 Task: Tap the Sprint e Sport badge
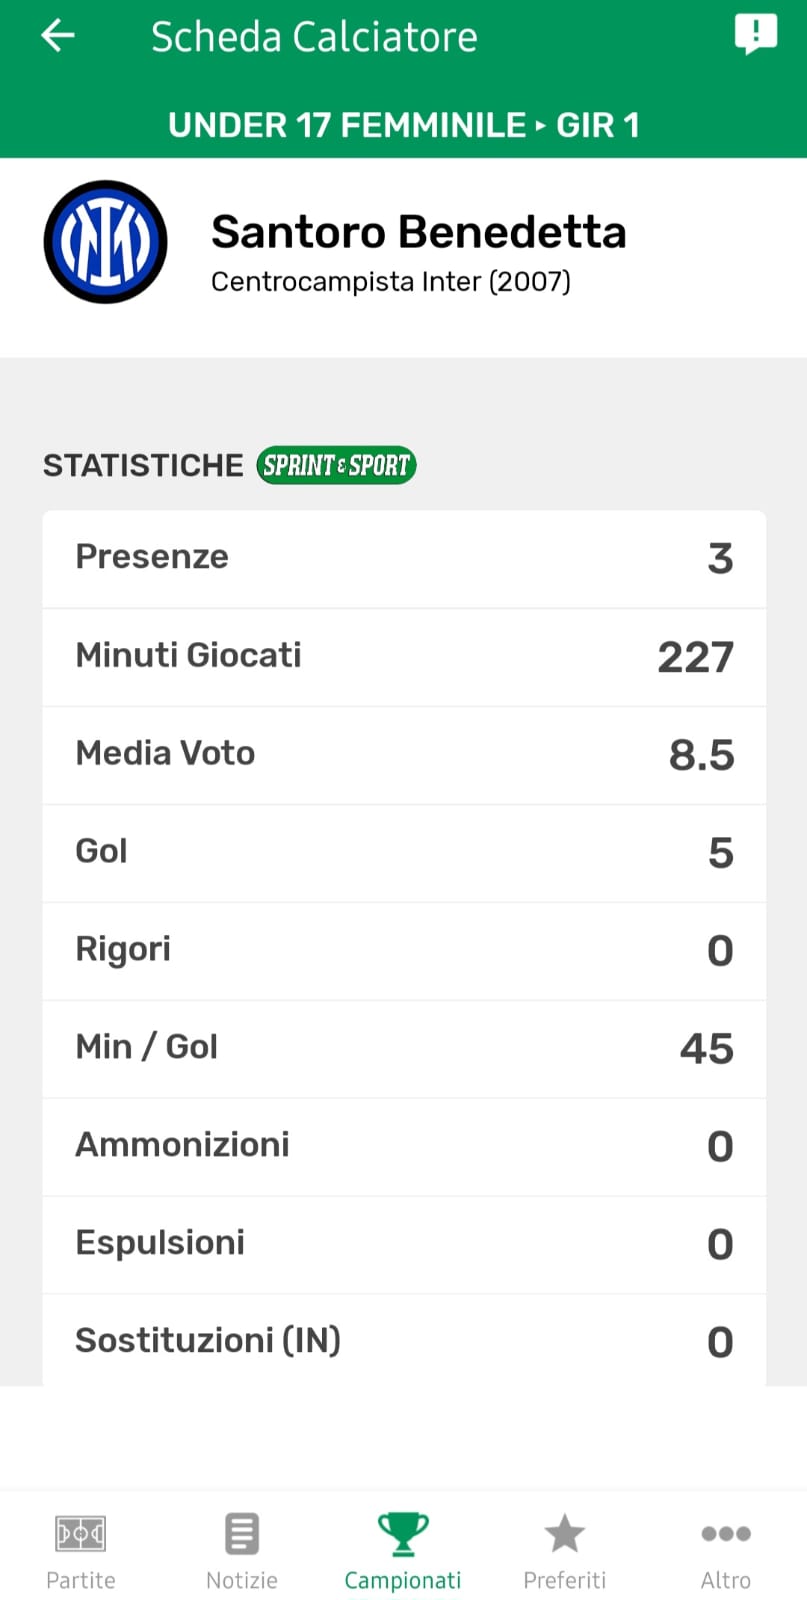coord(336,465)
